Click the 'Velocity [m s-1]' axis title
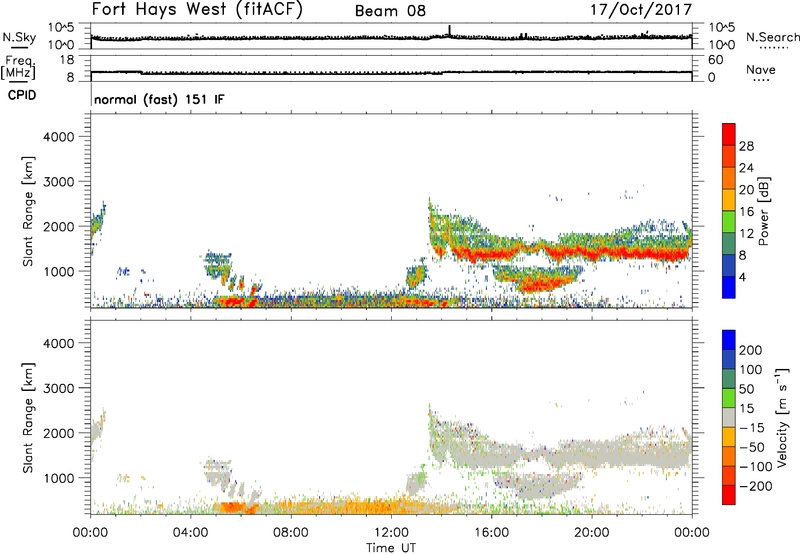Viewport: 800px width, 554px height. [x=782, y=417]
